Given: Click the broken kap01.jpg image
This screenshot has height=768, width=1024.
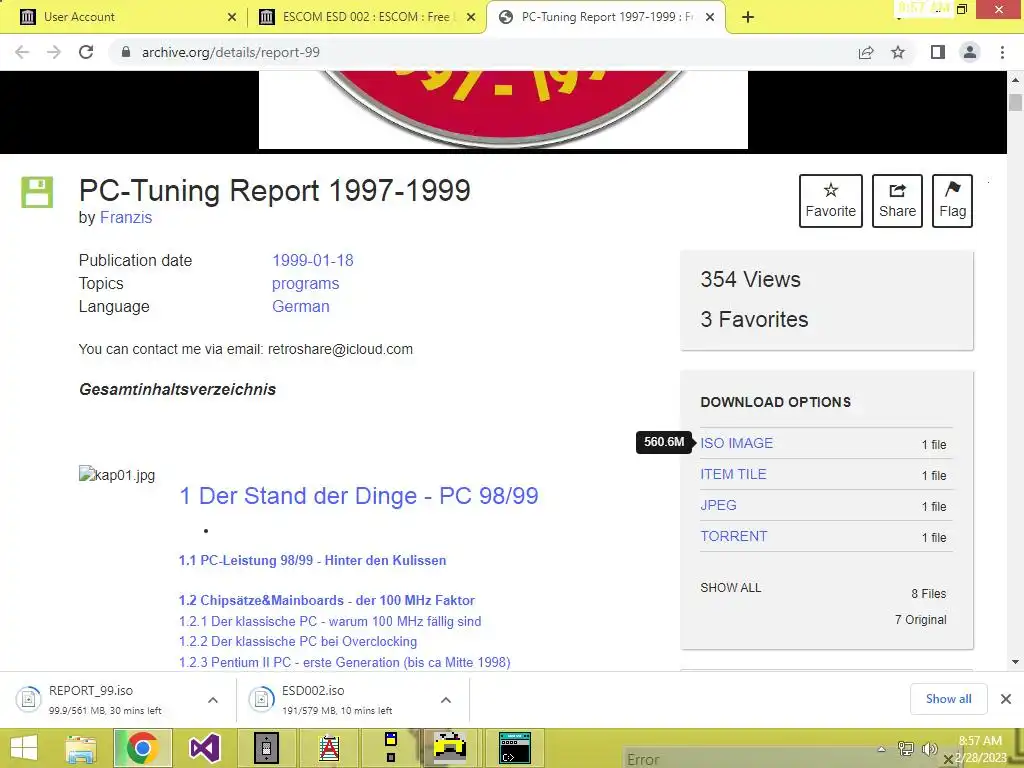Looking at the screenshot, I should pyautogui.click(x=117, y=475).
